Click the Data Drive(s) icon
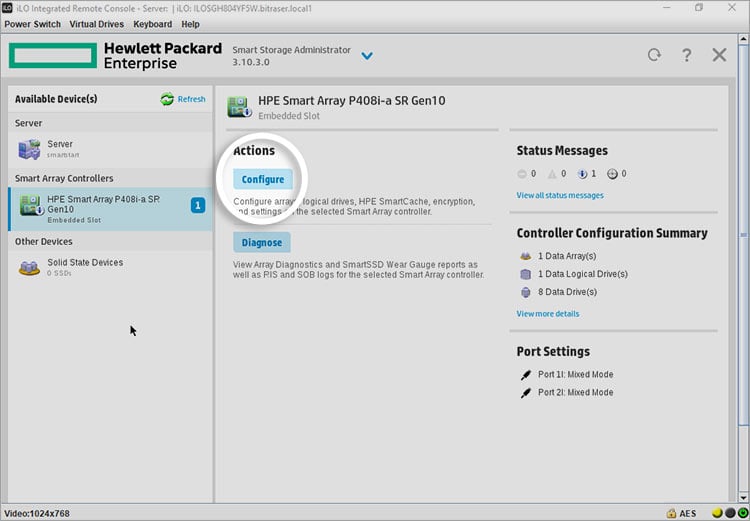The width and height of the screenshot is (750, 521). coord(526,292)
